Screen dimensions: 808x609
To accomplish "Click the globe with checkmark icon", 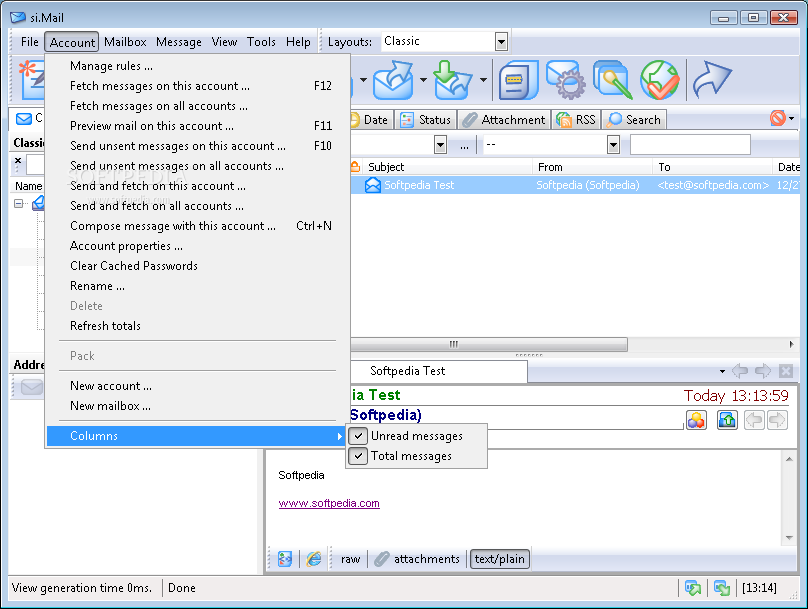I will point(660,80).
